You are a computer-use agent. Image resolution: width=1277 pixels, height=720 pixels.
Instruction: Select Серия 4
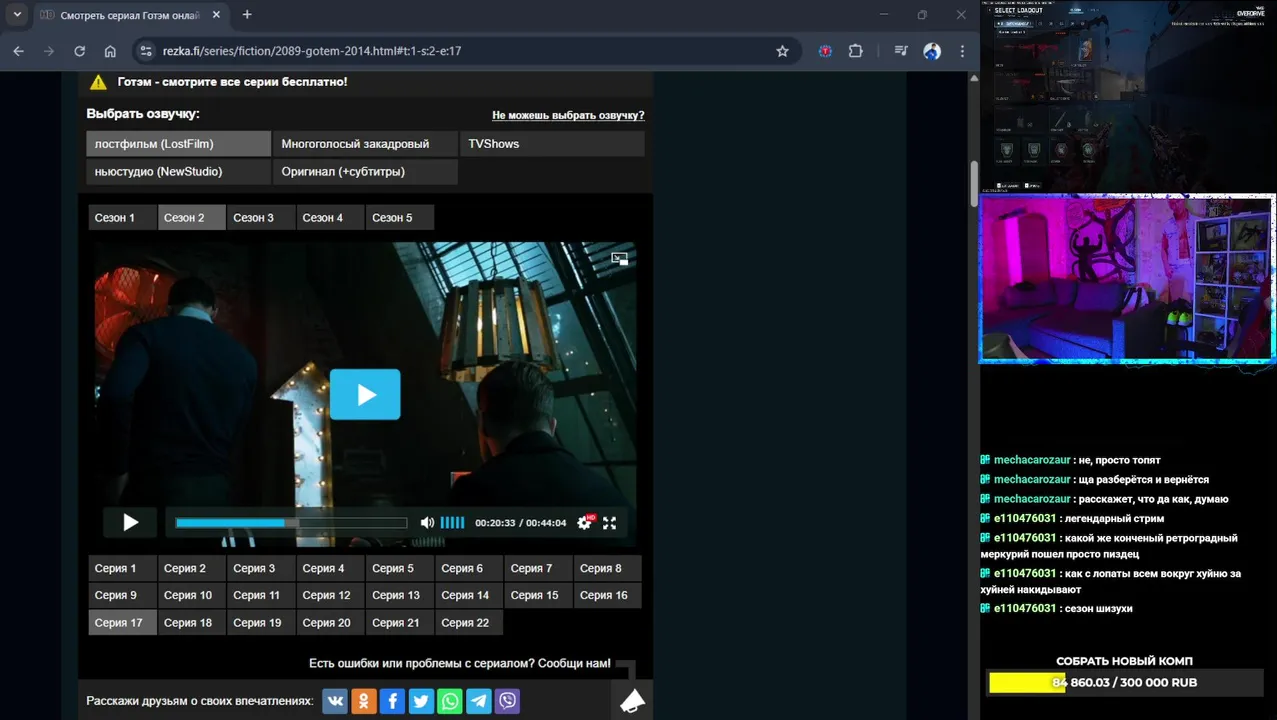[x=330, y=568]
